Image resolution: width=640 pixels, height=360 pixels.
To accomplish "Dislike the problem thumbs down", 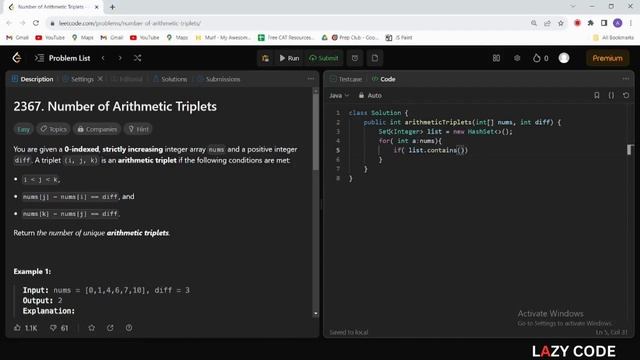I will coord(59,328).
